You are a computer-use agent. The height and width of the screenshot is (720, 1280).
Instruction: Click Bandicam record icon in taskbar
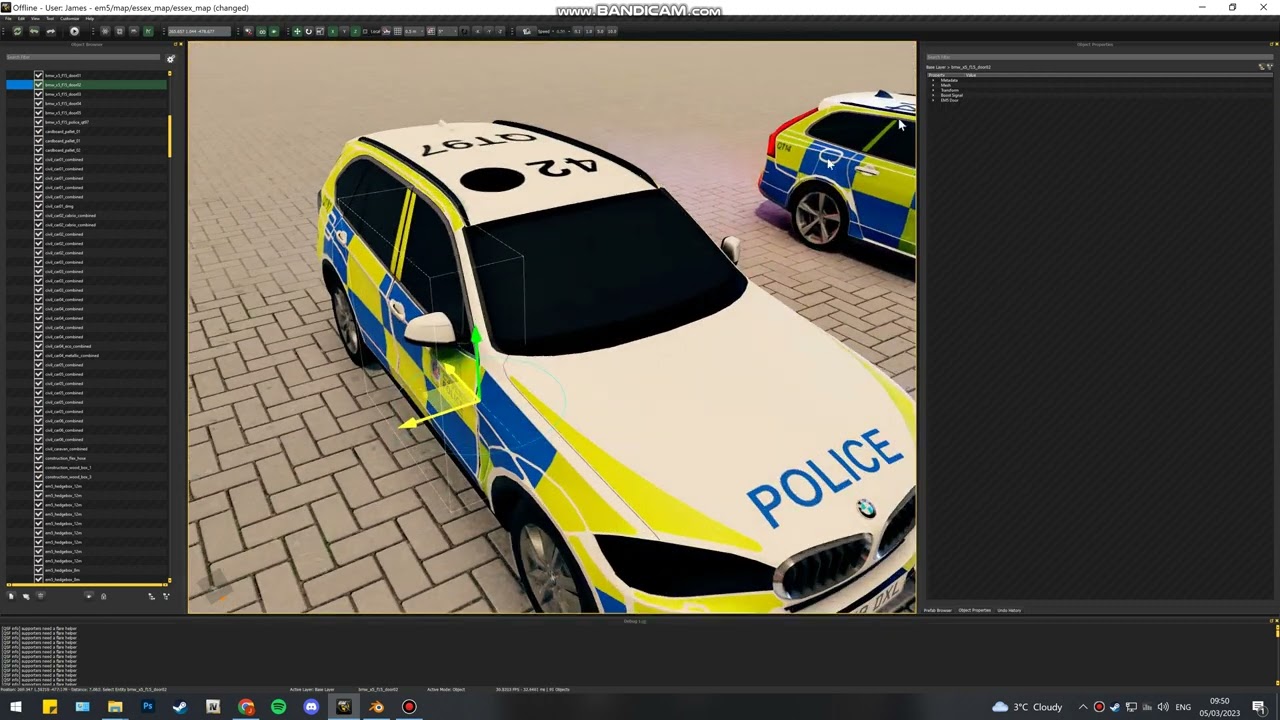(x=409, y=707)
